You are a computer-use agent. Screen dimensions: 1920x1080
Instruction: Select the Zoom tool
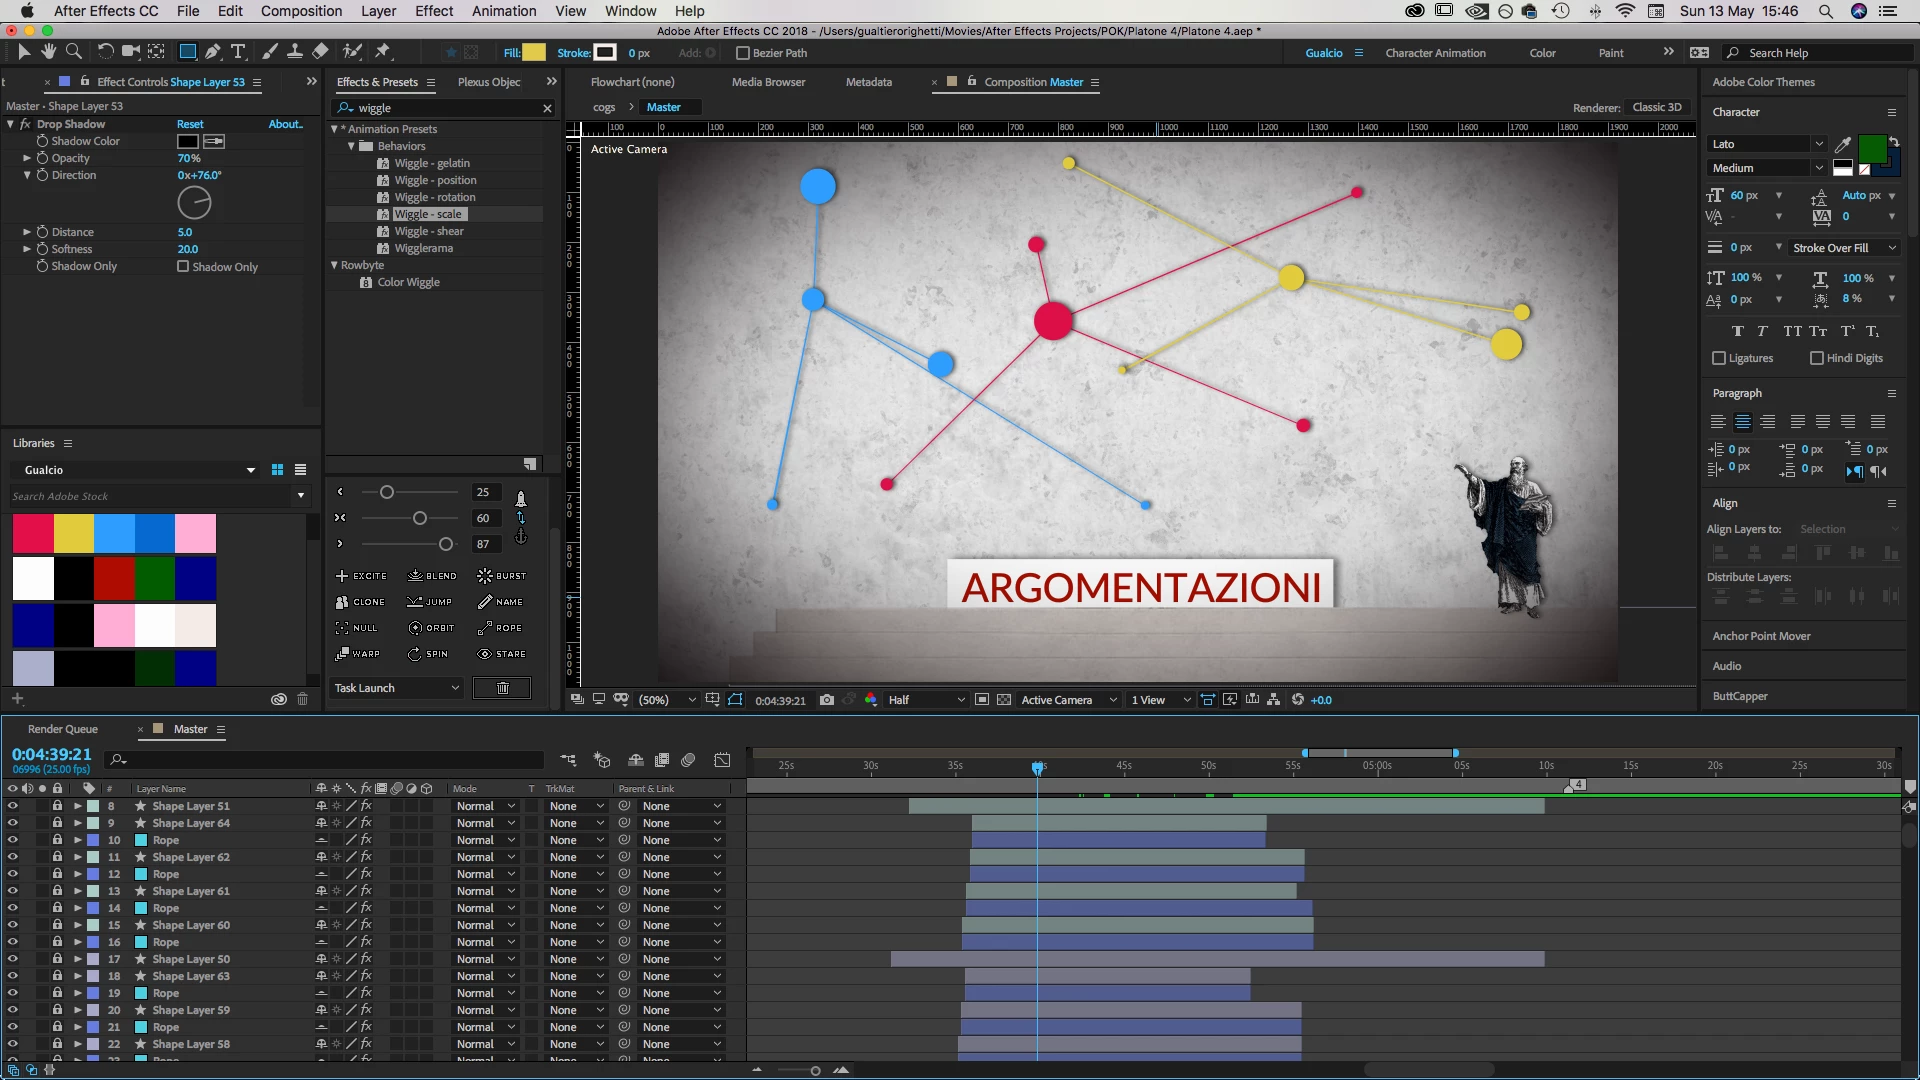point(74,52)
